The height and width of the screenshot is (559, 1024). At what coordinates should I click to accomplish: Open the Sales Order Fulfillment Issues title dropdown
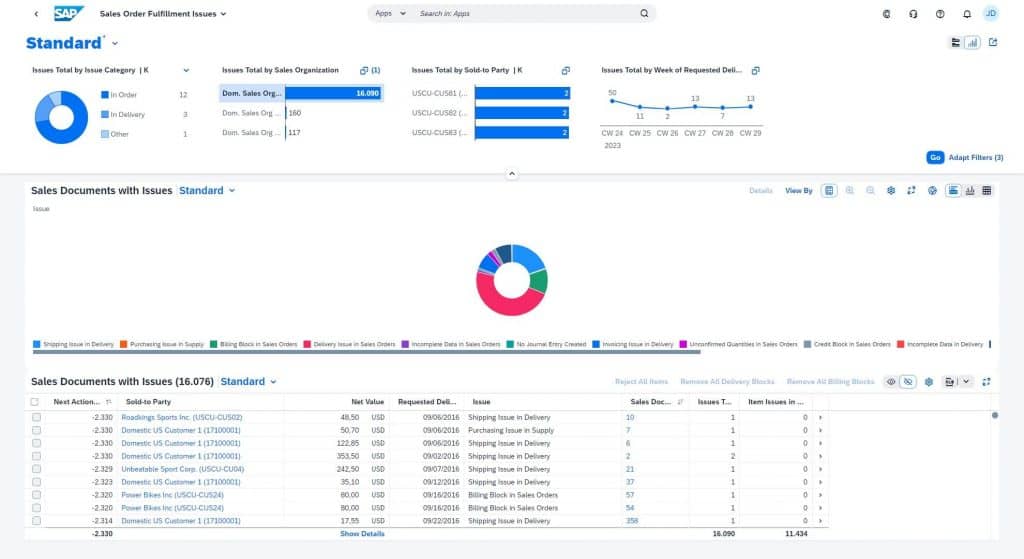(x=223, y=14)
